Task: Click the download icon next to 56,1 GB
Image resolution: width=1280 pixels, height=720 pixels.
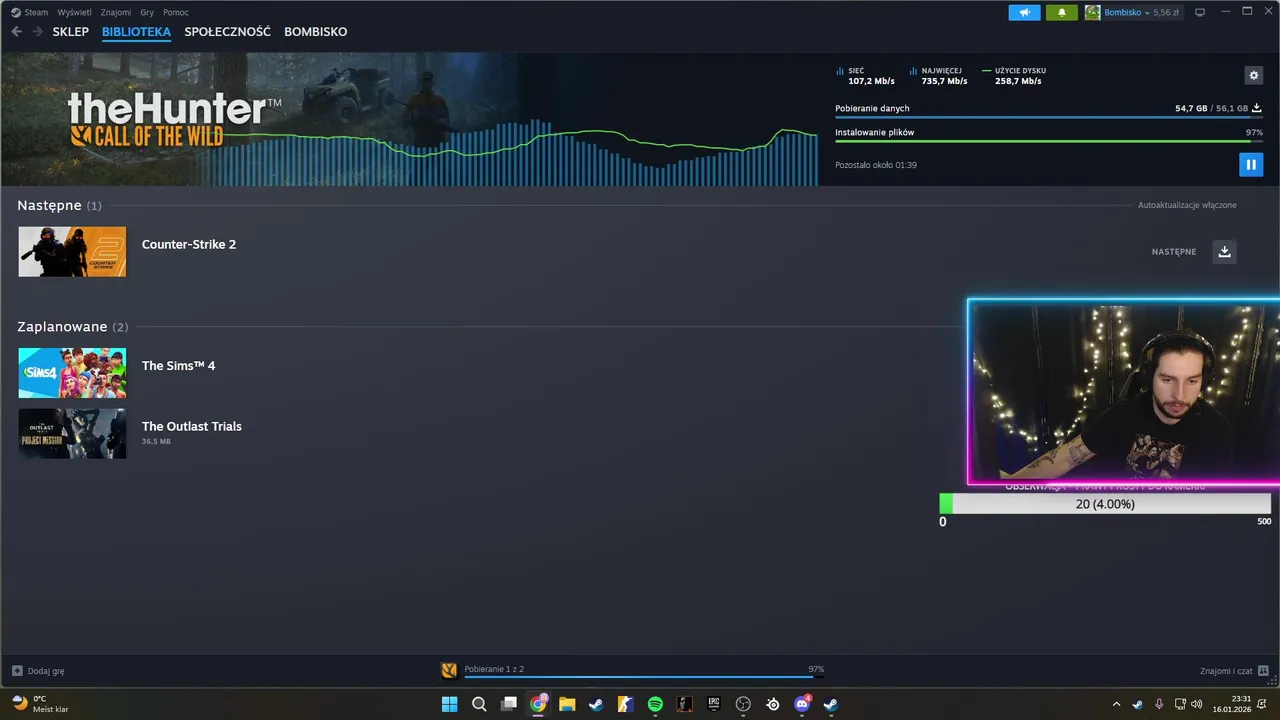Action: (x=1257, y=108)
